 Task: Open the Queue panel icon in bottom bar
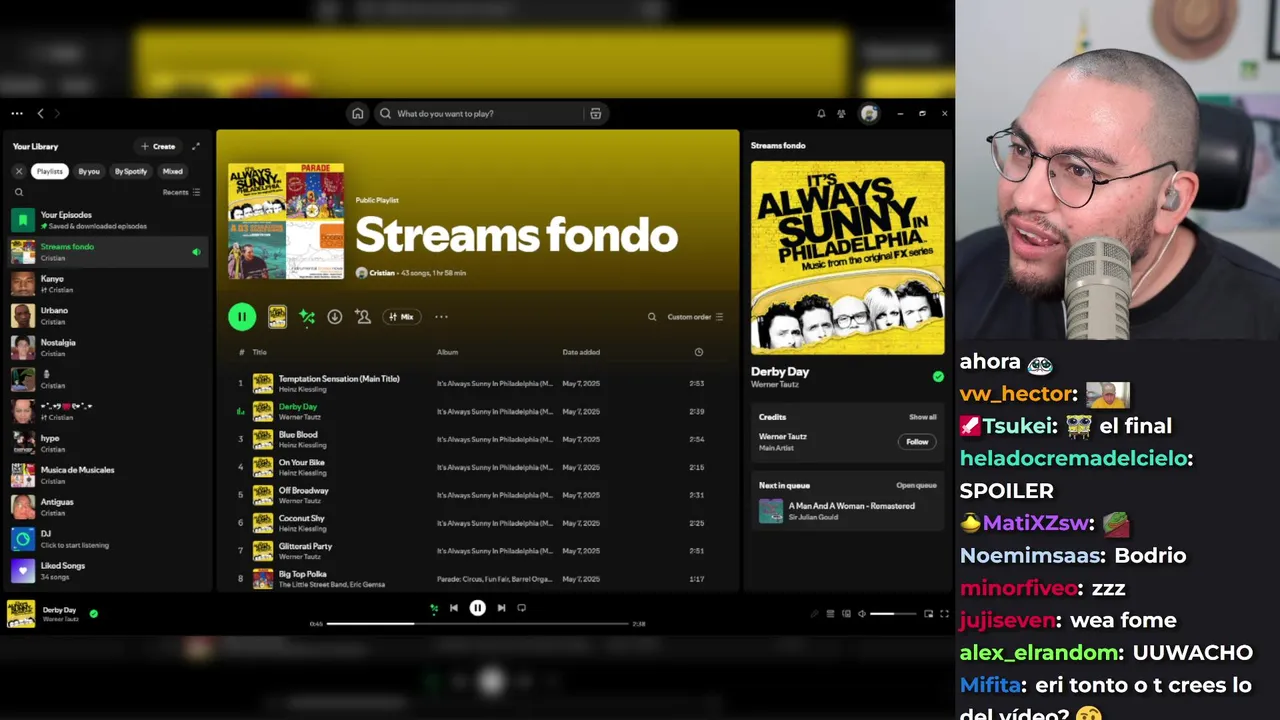point(830,614)
